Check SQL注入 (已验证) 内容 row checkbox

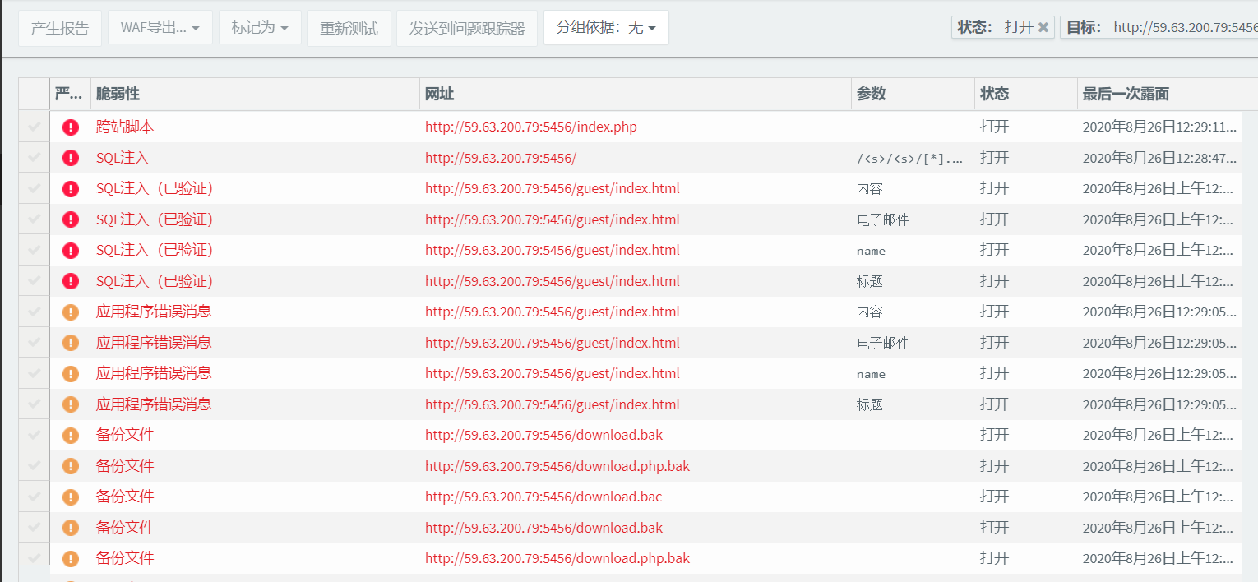pyautogui.click(x=34, y=189)
